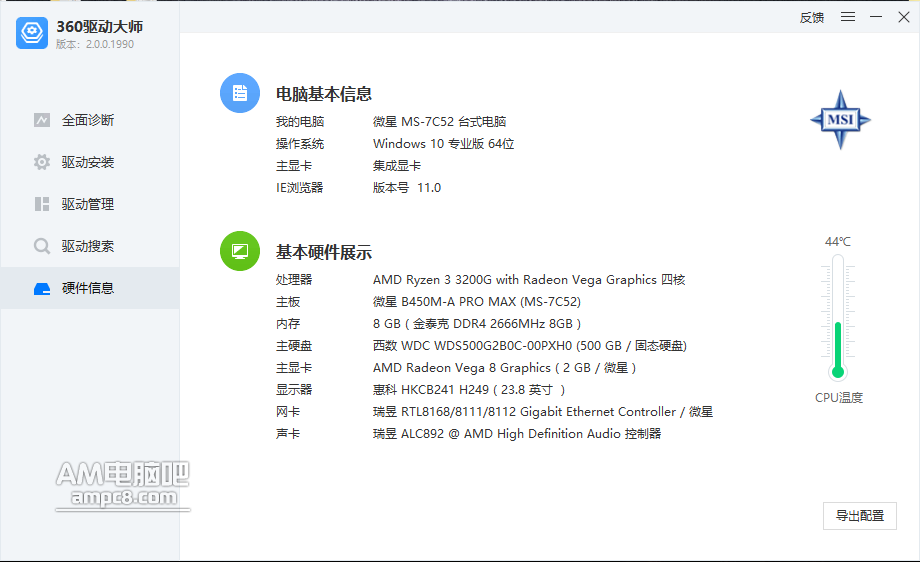Click the 44℃ temperature reading
Viewport: 920px width, 562px height.
coord(838,242)
